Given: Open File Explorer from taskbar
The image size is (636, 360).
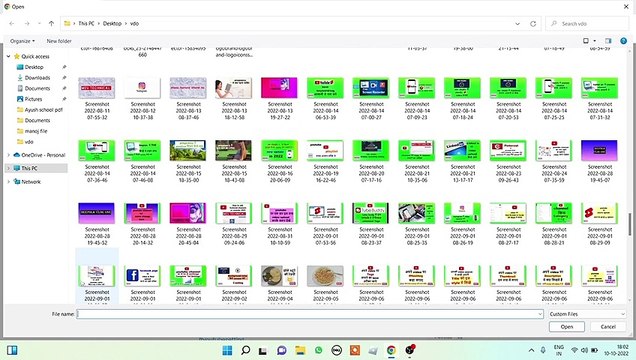Looking at the screenshot, I should (x=300, y=350).
